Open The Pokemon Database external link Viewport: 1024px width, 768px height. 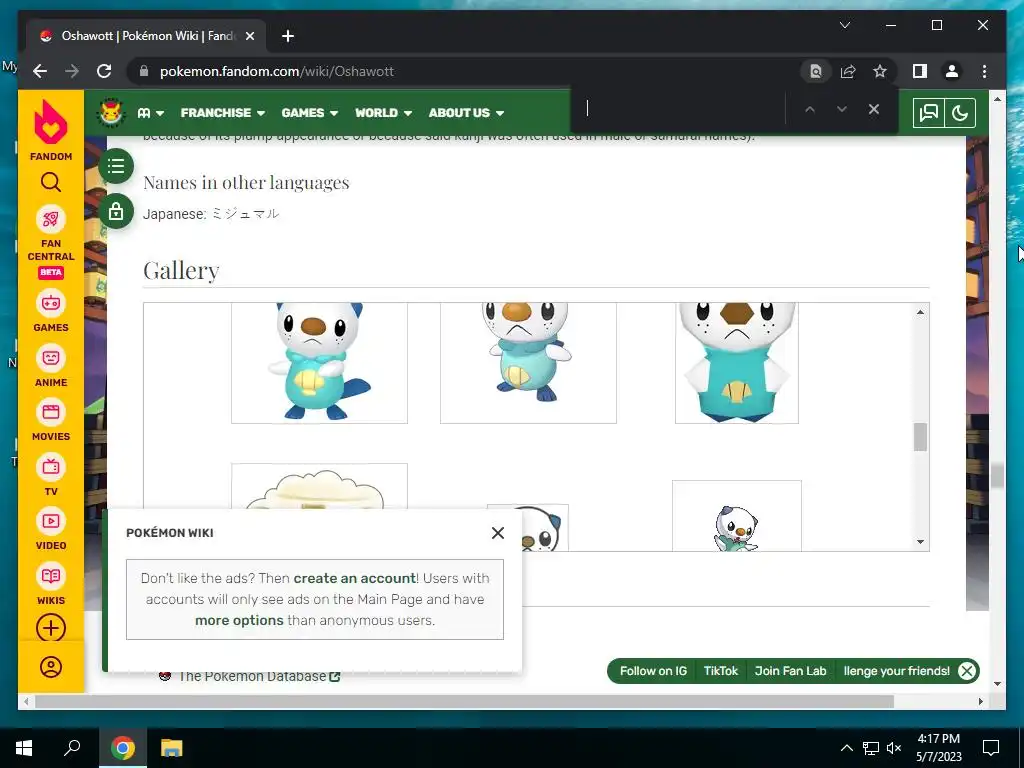(259, 677)
